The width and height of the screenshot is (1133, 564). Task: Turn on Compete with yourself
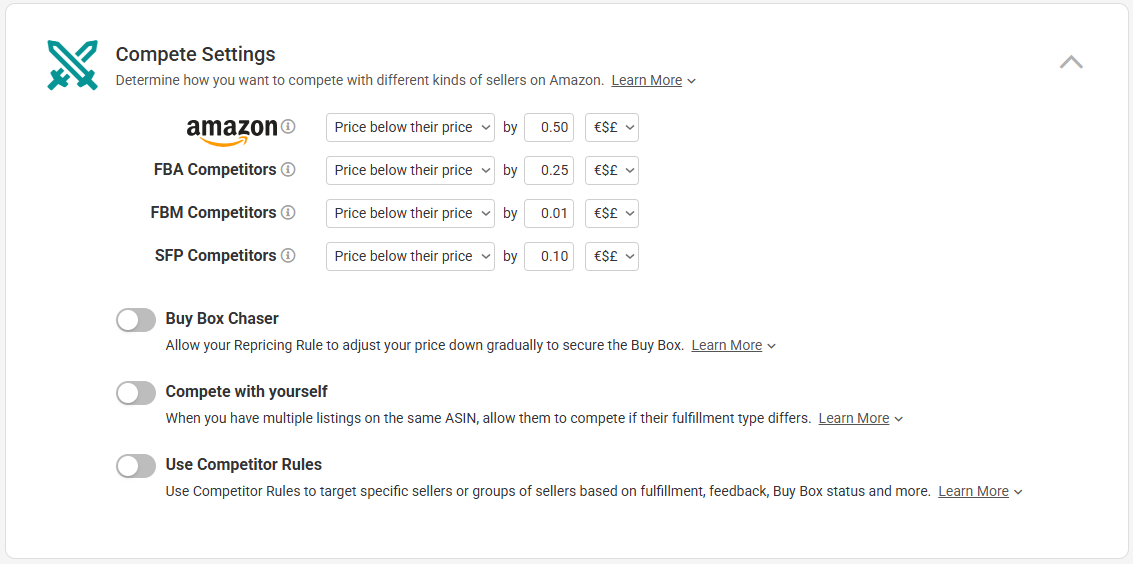[x=136, y=393]
